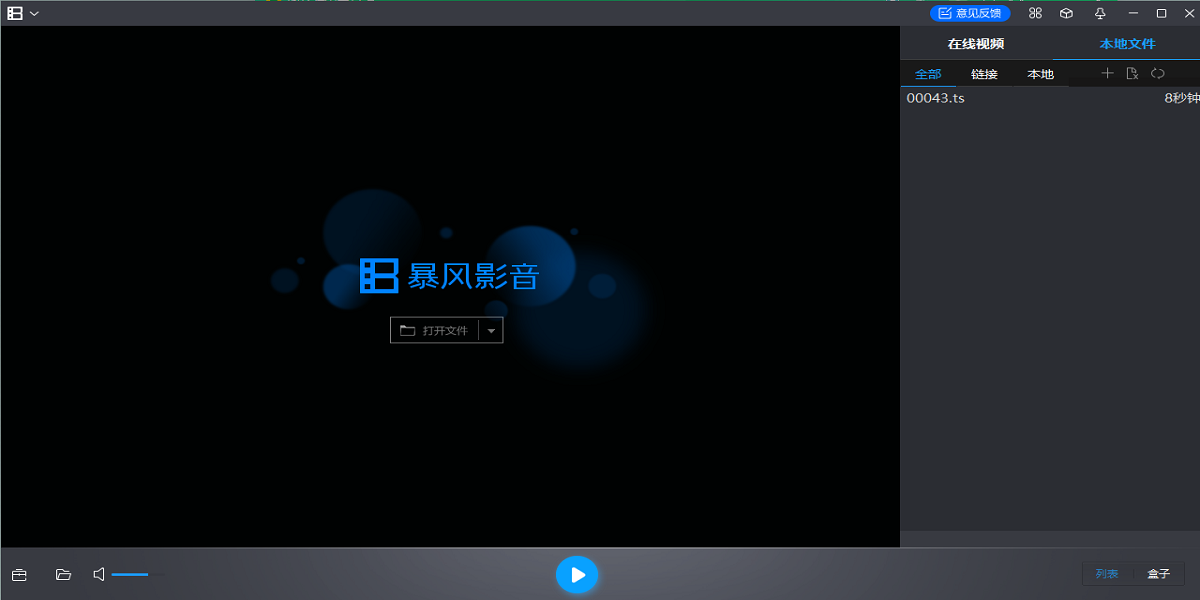The height and width of the screenshot is (600, 1200).
Task: Click the mini-mode grid icon in title bar
Action: 1035,13
